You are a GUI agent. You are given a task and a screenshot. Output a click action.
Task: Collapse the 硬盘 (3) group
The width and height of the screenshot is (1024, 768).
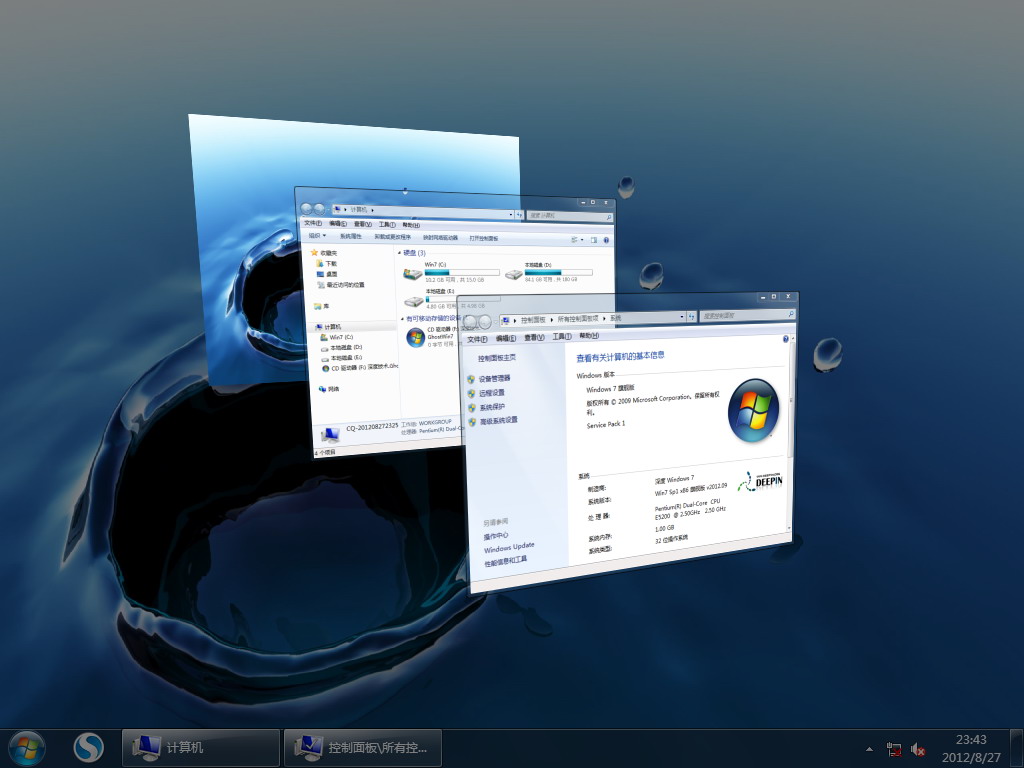(x=400, y=253)
